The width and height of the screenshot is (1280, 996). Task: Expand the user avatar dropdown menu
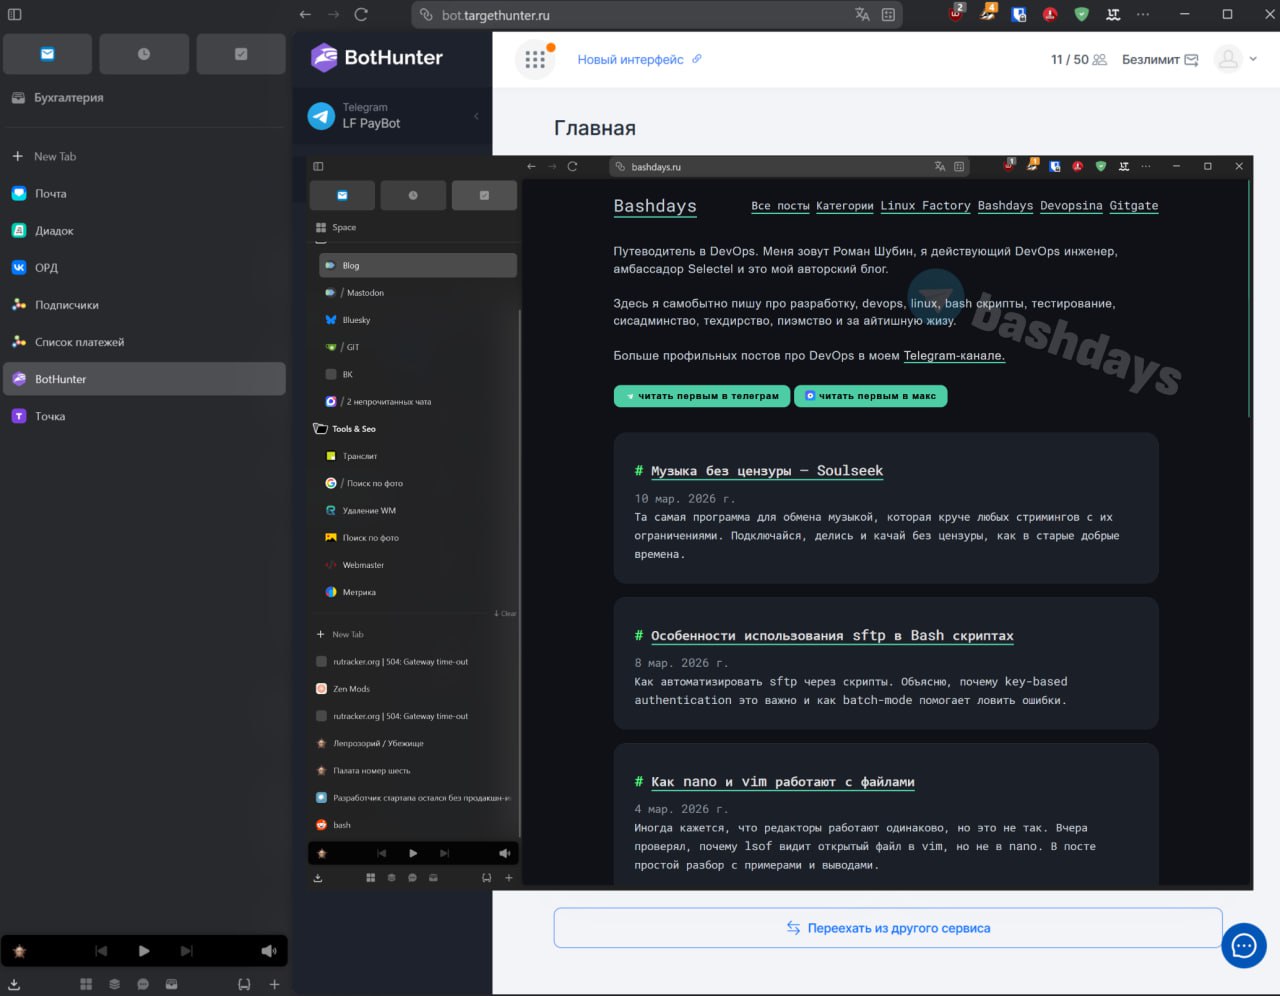click(x=1236, y=59)
